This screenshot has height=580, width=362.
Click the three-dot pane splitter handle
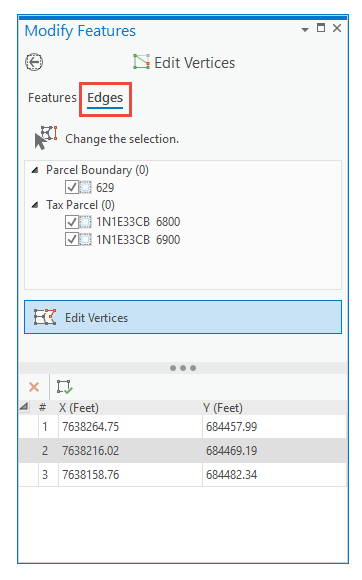(x=183, y=368)
